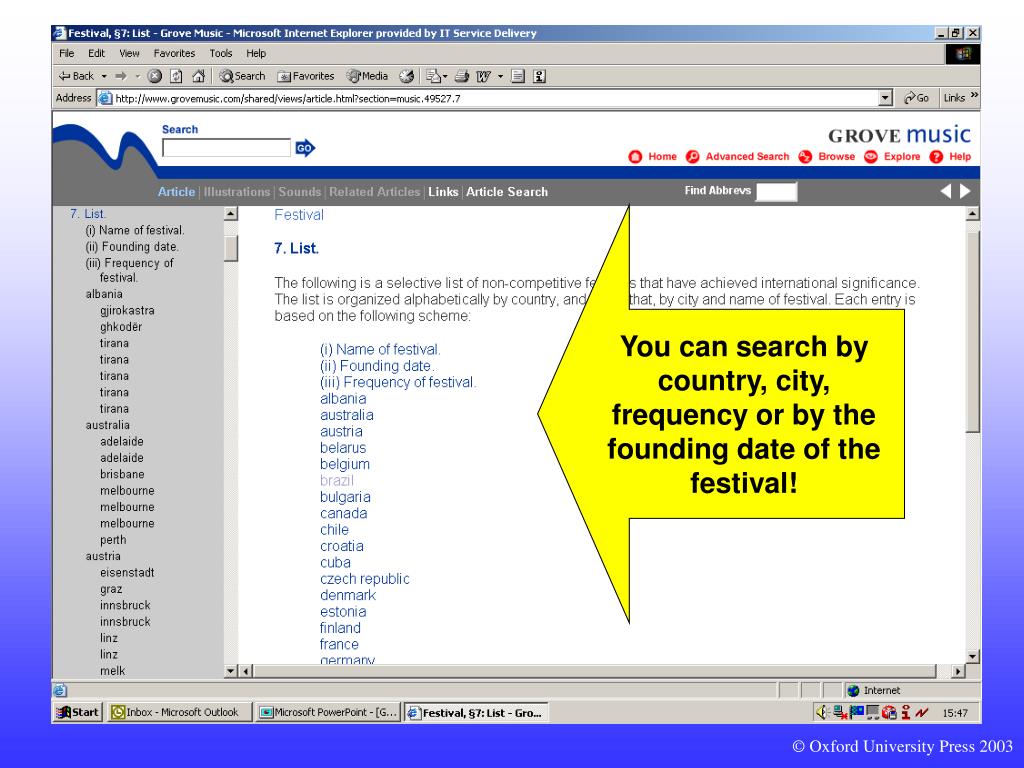Viewport: 1024px width, 768px height.
Task: Click the Browse red icon
Action: point(805,157)
